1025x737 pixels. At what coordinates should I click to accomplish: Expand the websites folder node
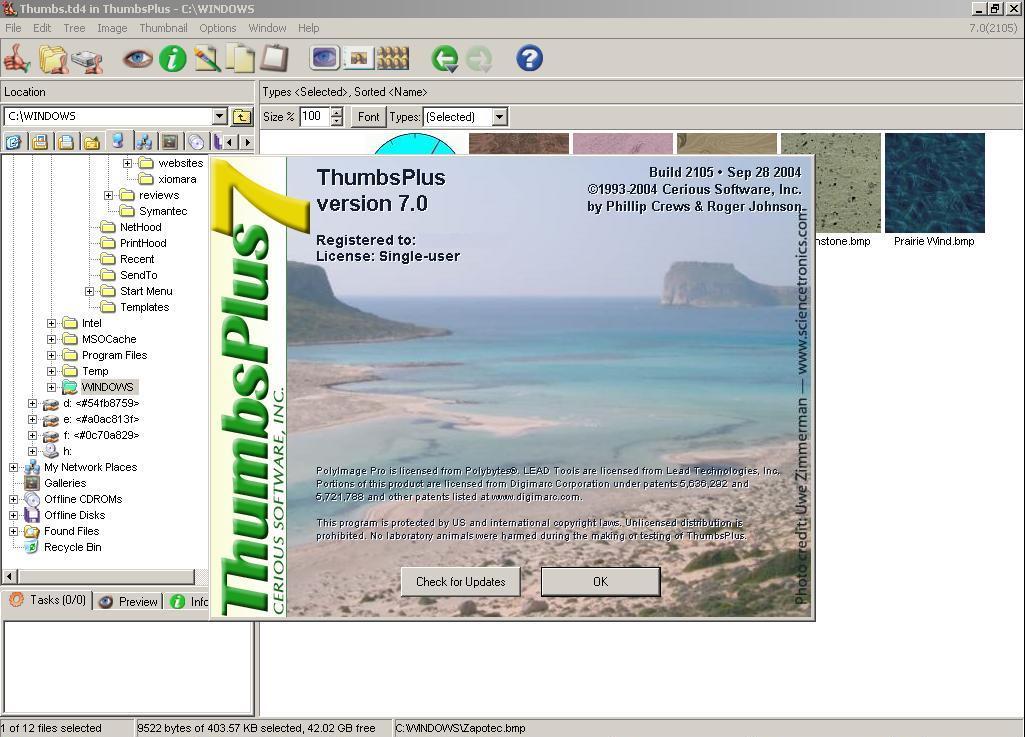click(x=127, y=163)
